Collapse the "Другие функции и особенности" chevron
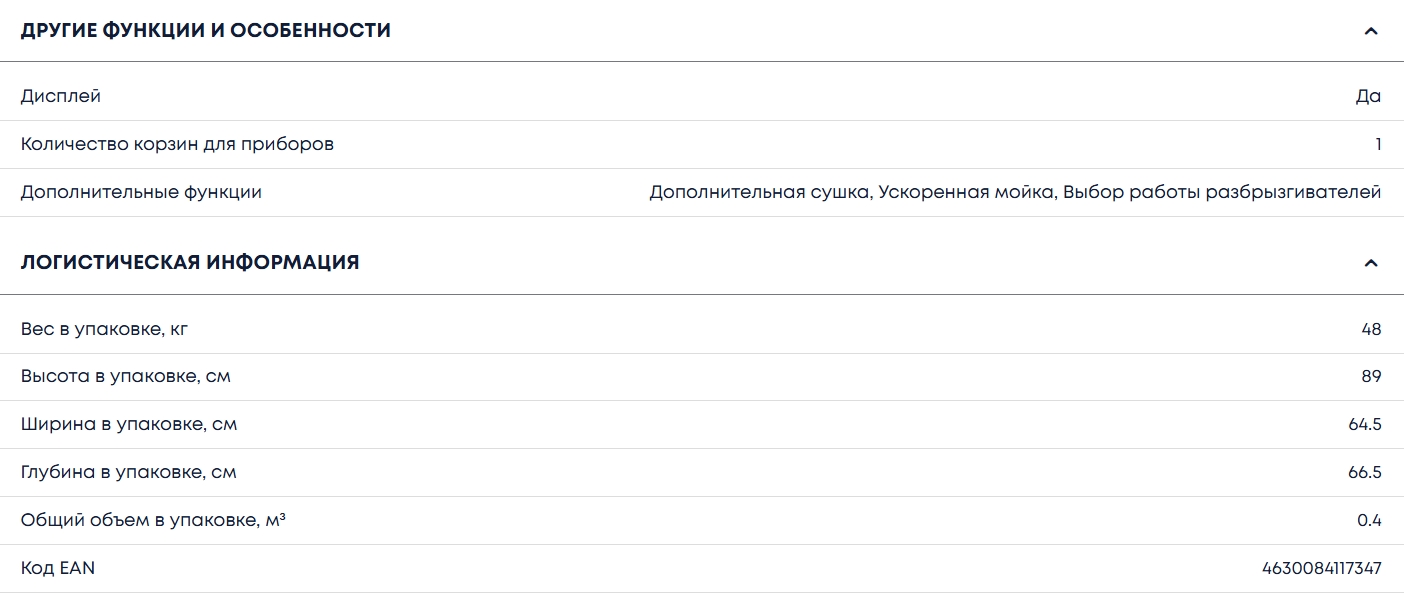Image resolution: width=1404 pixels, height=594 pixels. click(1371, 31)
